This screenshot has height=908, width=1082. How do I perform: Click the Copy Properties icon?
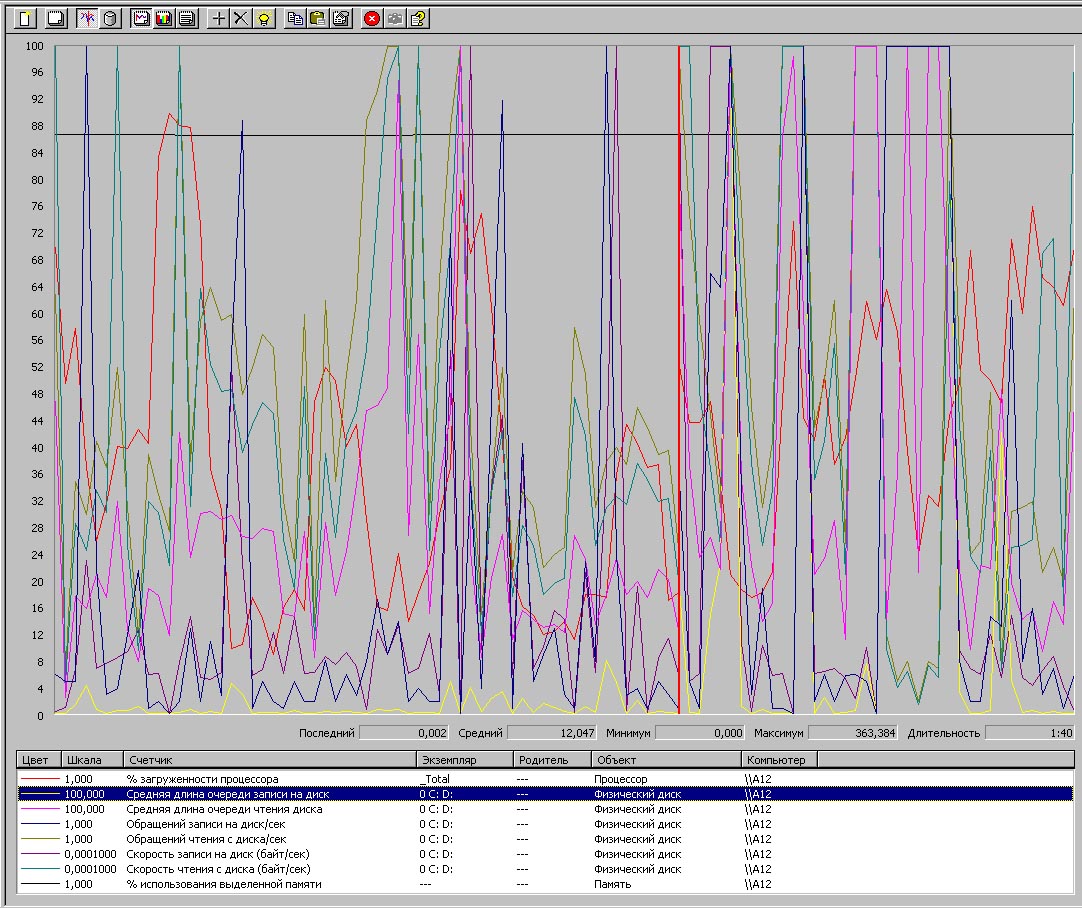coord(294,18)
